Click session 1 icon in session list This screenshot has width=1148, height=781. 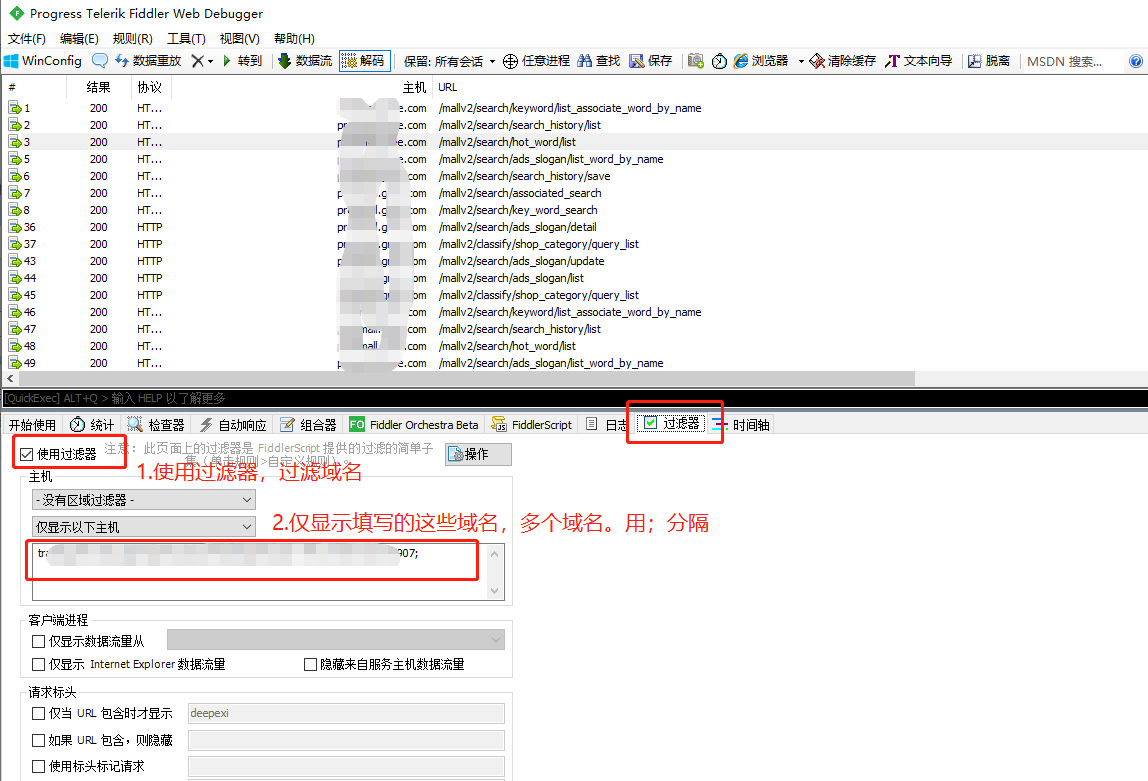coord(15,108)
